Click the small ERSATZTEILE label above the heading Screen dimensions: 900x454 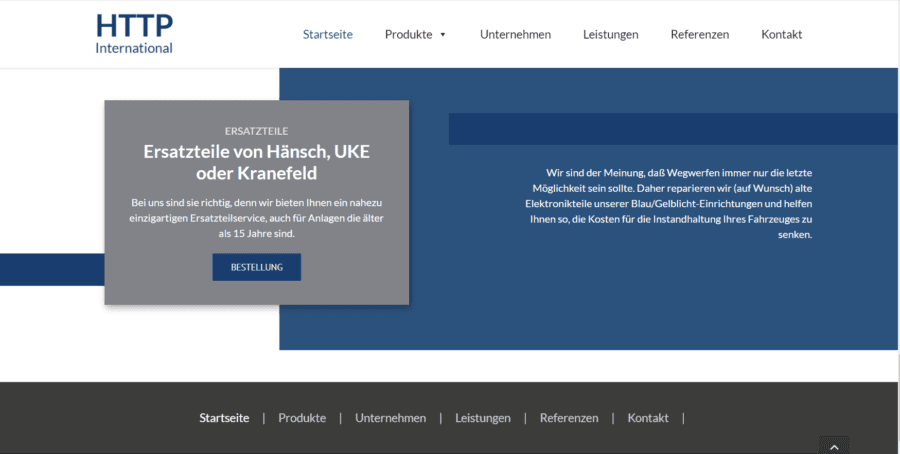(257, 131)
